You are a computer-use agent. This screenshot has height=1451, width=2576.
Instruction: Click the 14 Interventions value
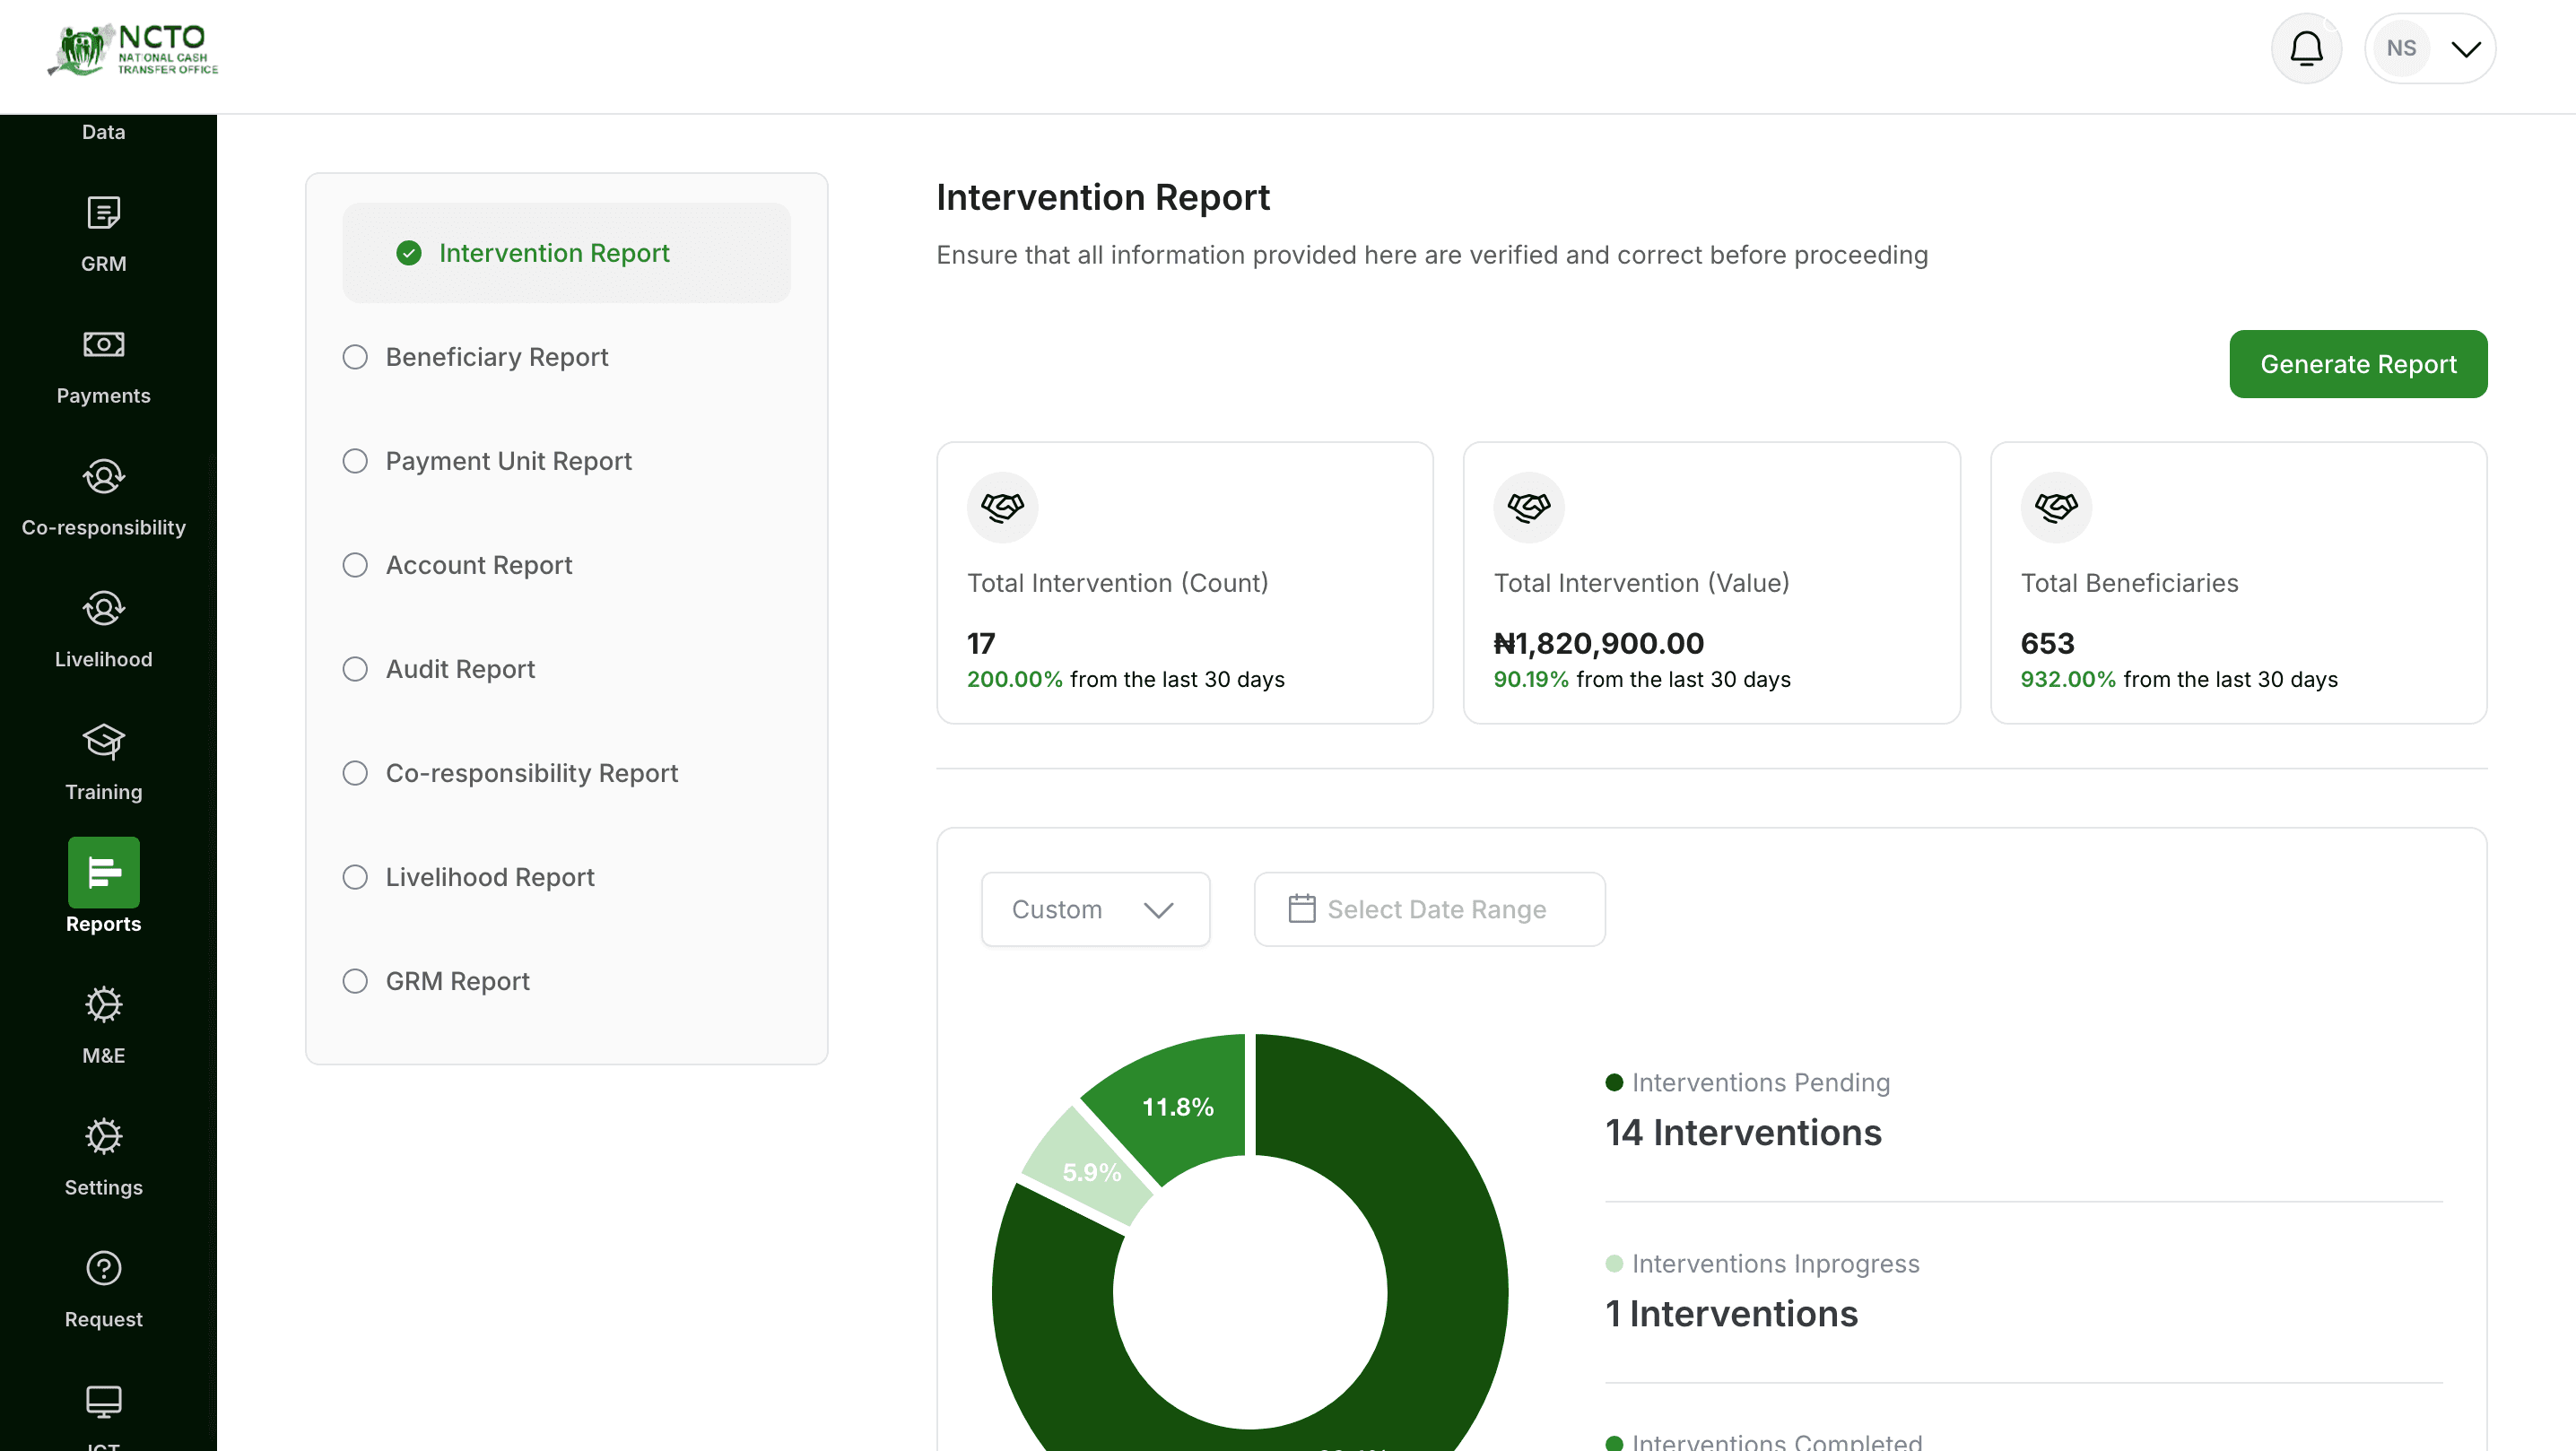(1743, 1133)
